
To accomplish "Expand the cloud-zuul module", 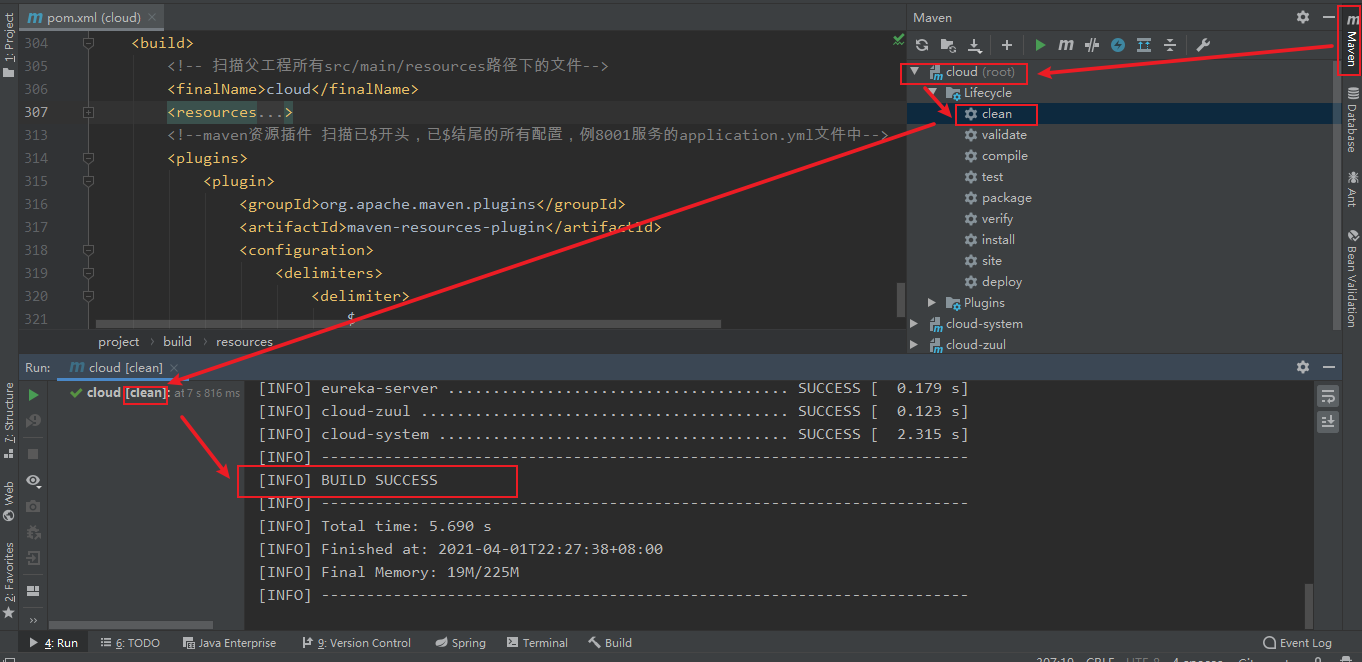I will point(914,344).
